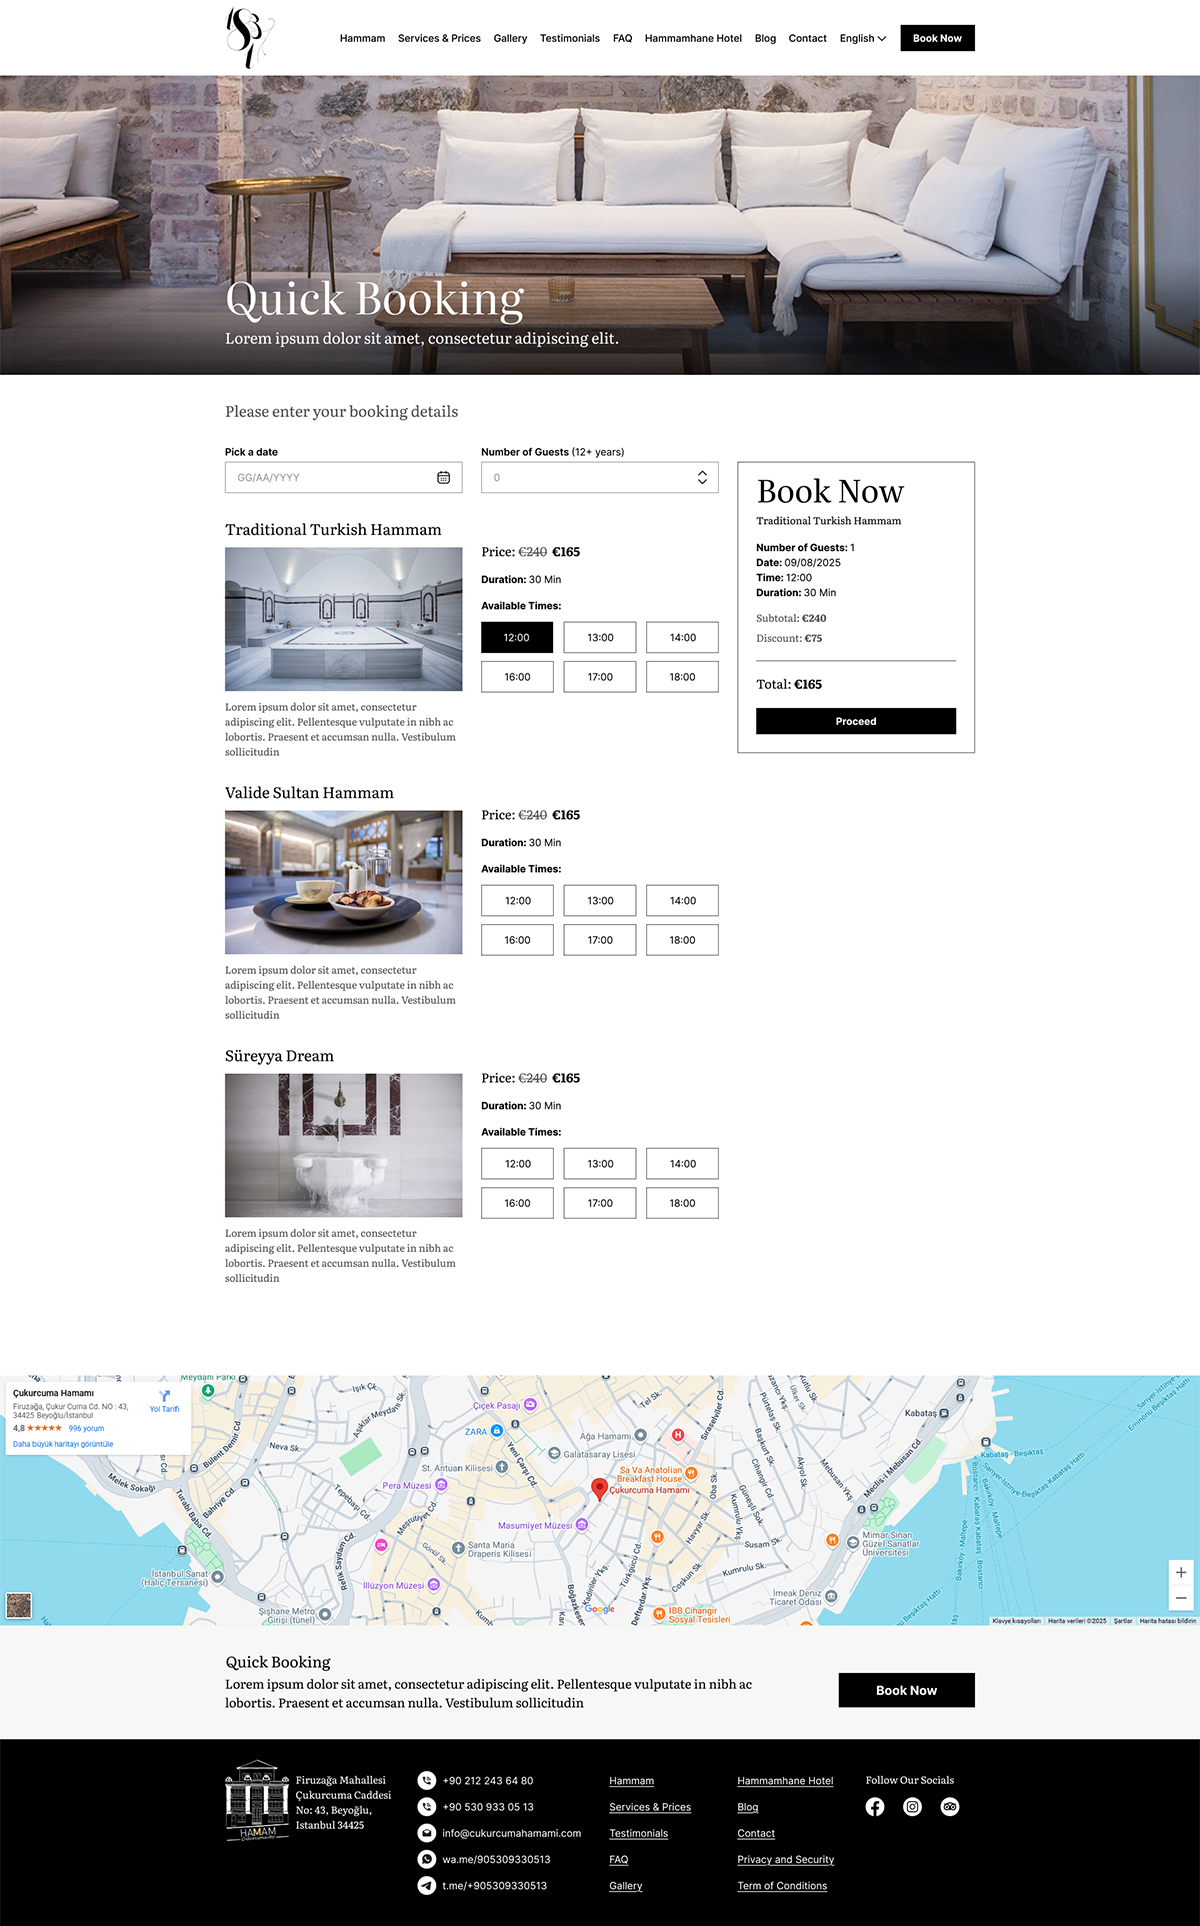The image size is (1200, 1926).
Task: Click the map zoom in plus button
Action: pyautogui.click(x=1181, y=1572)
